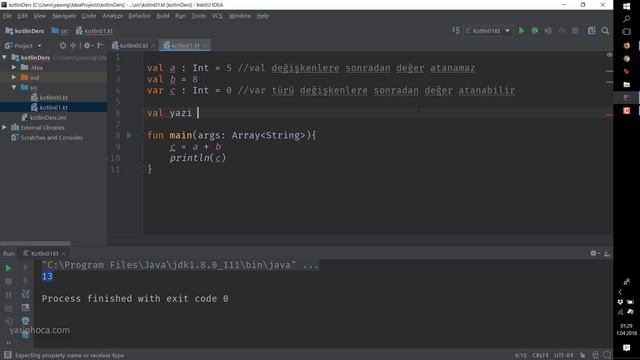
Task: Click the exit icon in Run panel
Action: (8, 321)
